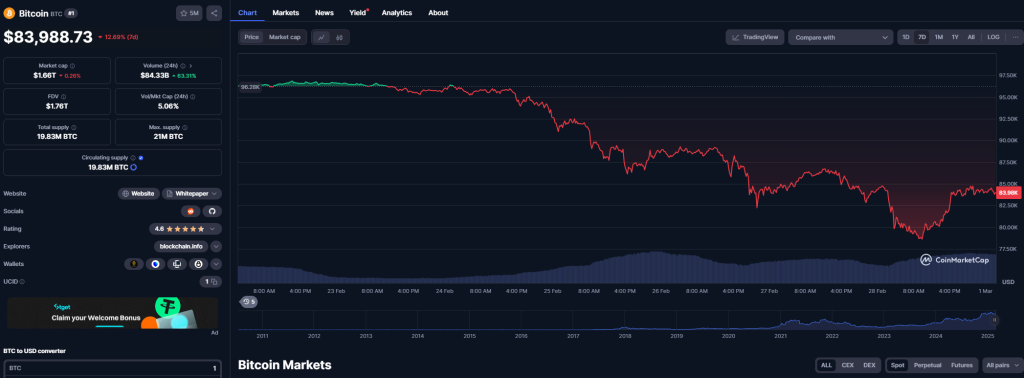
Task: Click Circulating supply info icon
Action: click(x=133, y=158)
